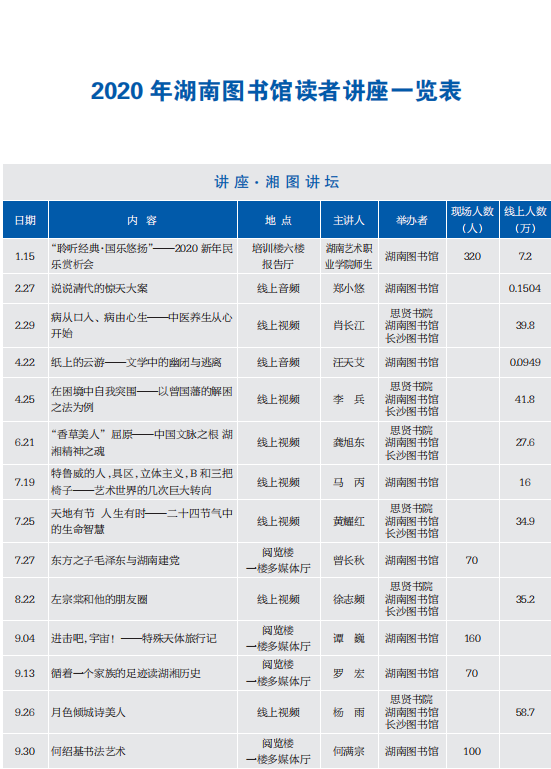The height and width of the screenshot is (769, 551).
Task: Select the date cell 1.15
Action: tap(25, 256)
